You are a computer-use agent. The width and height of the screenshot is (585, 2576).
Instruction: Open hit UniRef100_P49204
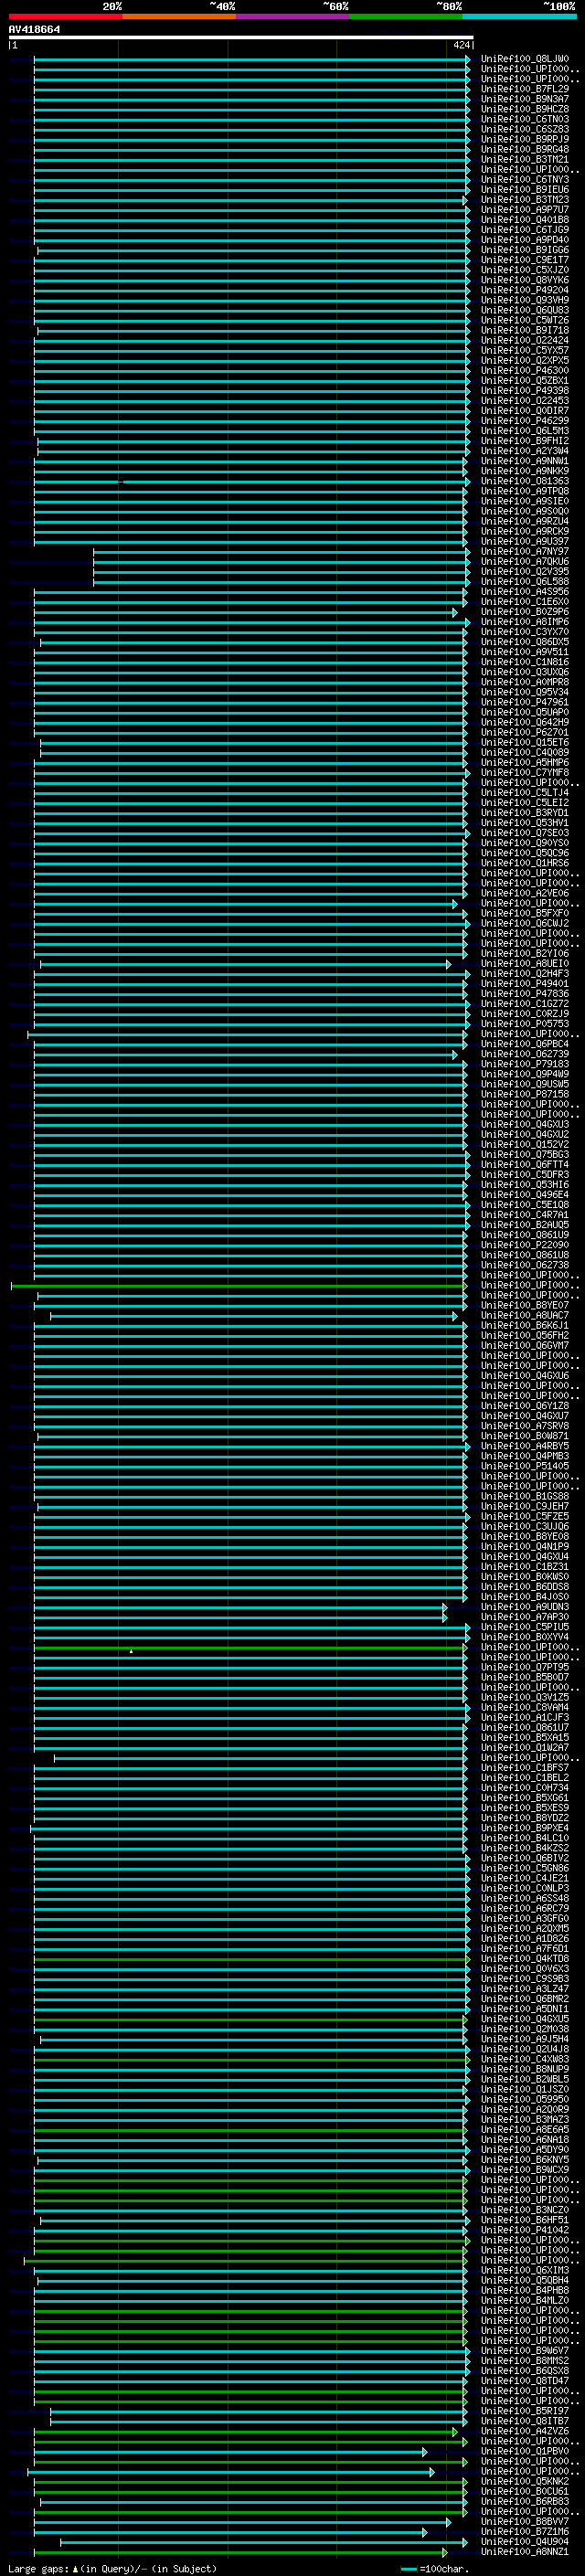pyautogui.click(x=525, y=290)
